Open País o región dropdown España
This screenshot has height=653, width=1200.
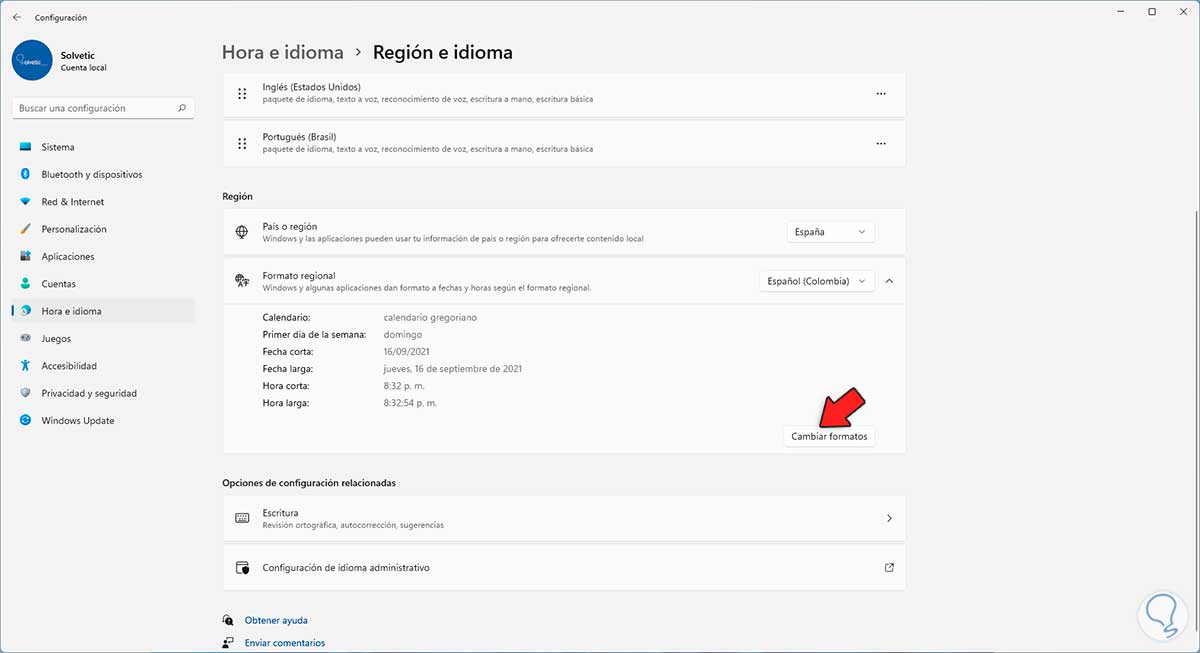click(830, 232)
